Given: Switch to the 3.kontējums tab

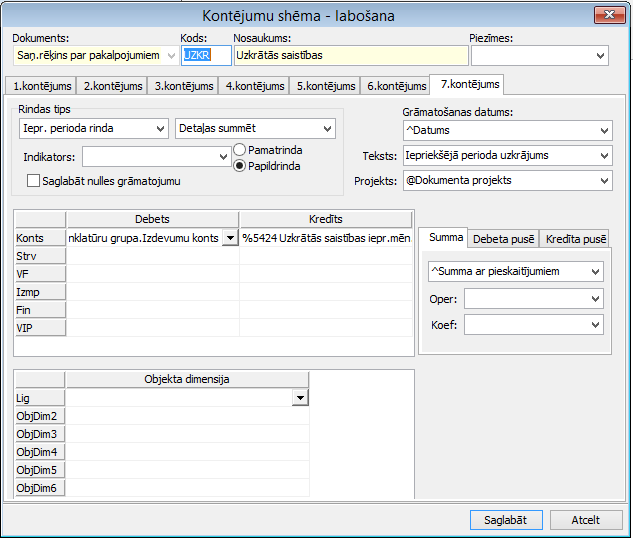Looking at the screenshot, I should (183, 86).
